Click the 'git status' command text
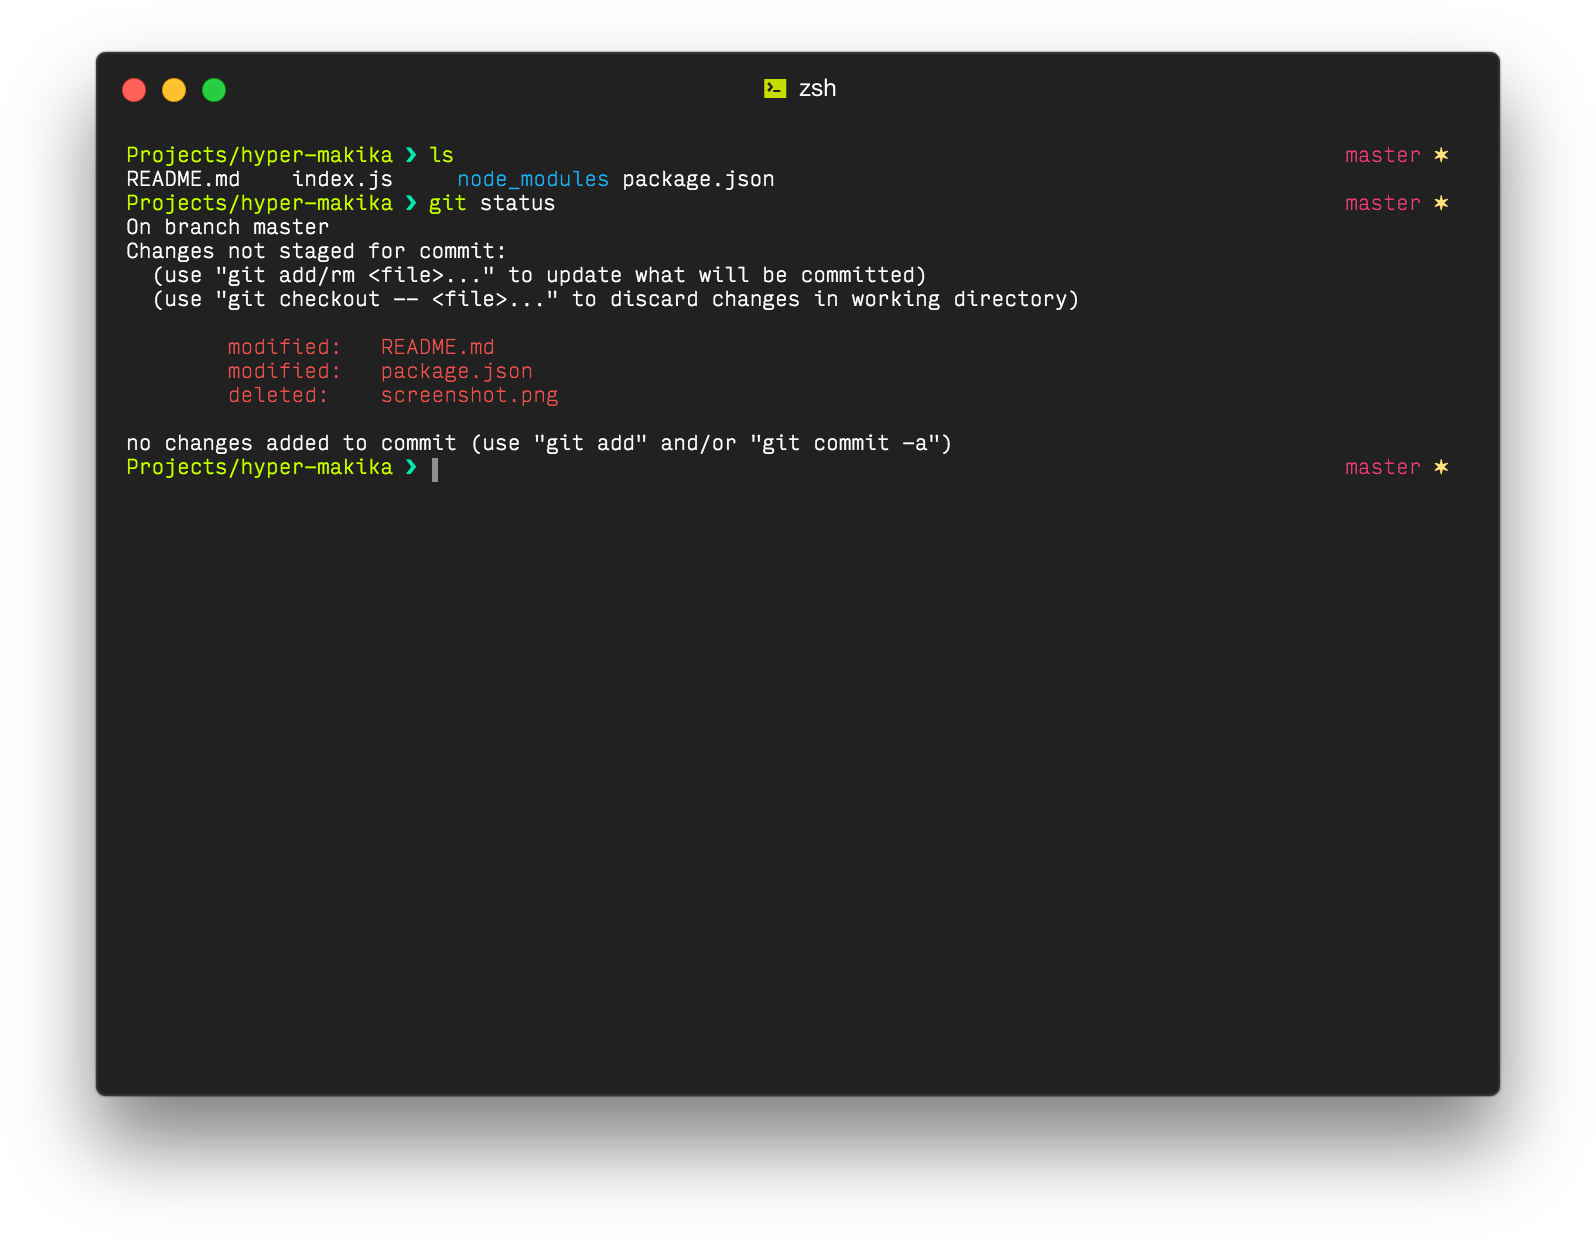 (492, 203)
